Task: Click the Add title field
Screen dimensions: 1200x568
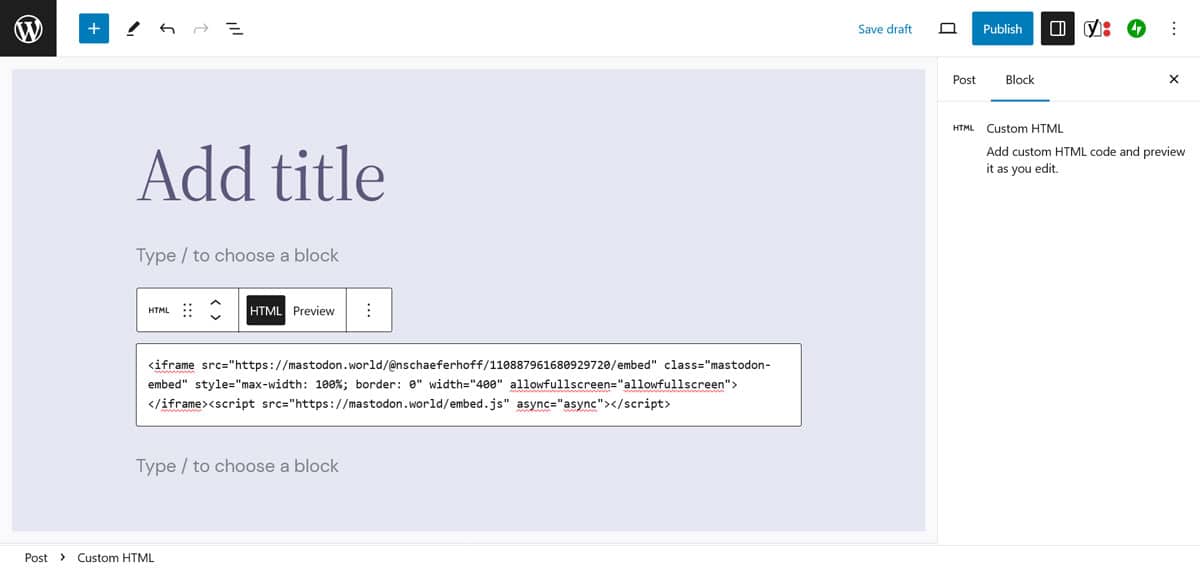Action: [x=261, y=176]
